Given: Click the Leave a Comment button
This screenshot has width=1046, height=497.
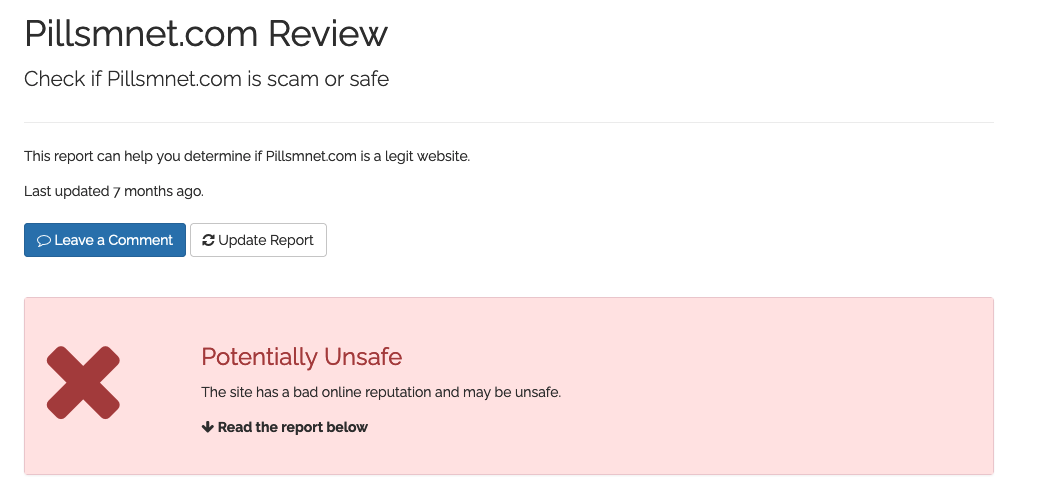Looking at the screenshot, I should tap(105, 239).
